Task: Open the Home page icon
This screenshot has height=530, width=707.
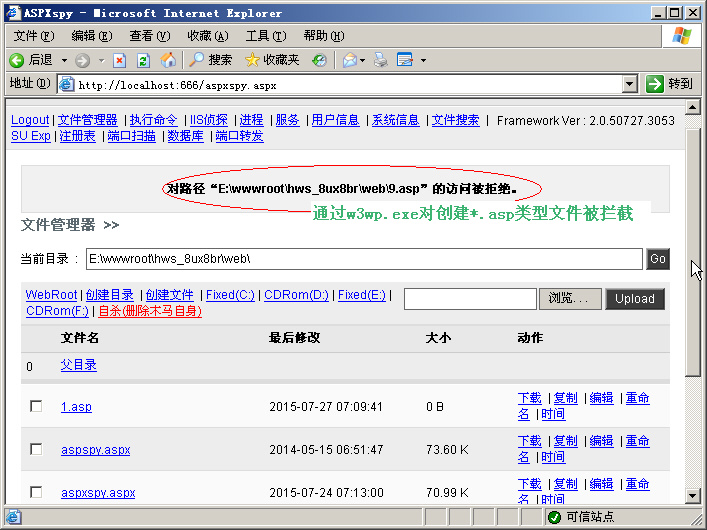Action: (x=168, y=60)
